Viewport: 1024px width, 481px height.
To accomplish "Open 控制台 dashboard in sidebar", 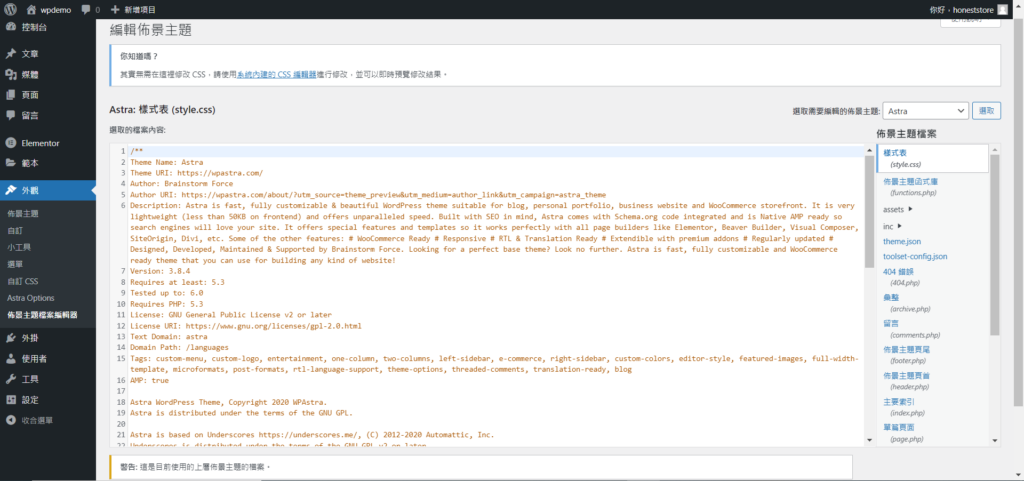I will click(x=30, y=27).
